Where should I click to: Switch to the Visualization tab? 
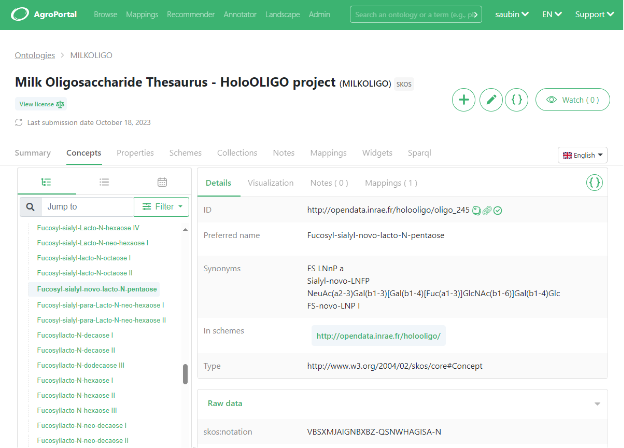click(x=270, y=183)
